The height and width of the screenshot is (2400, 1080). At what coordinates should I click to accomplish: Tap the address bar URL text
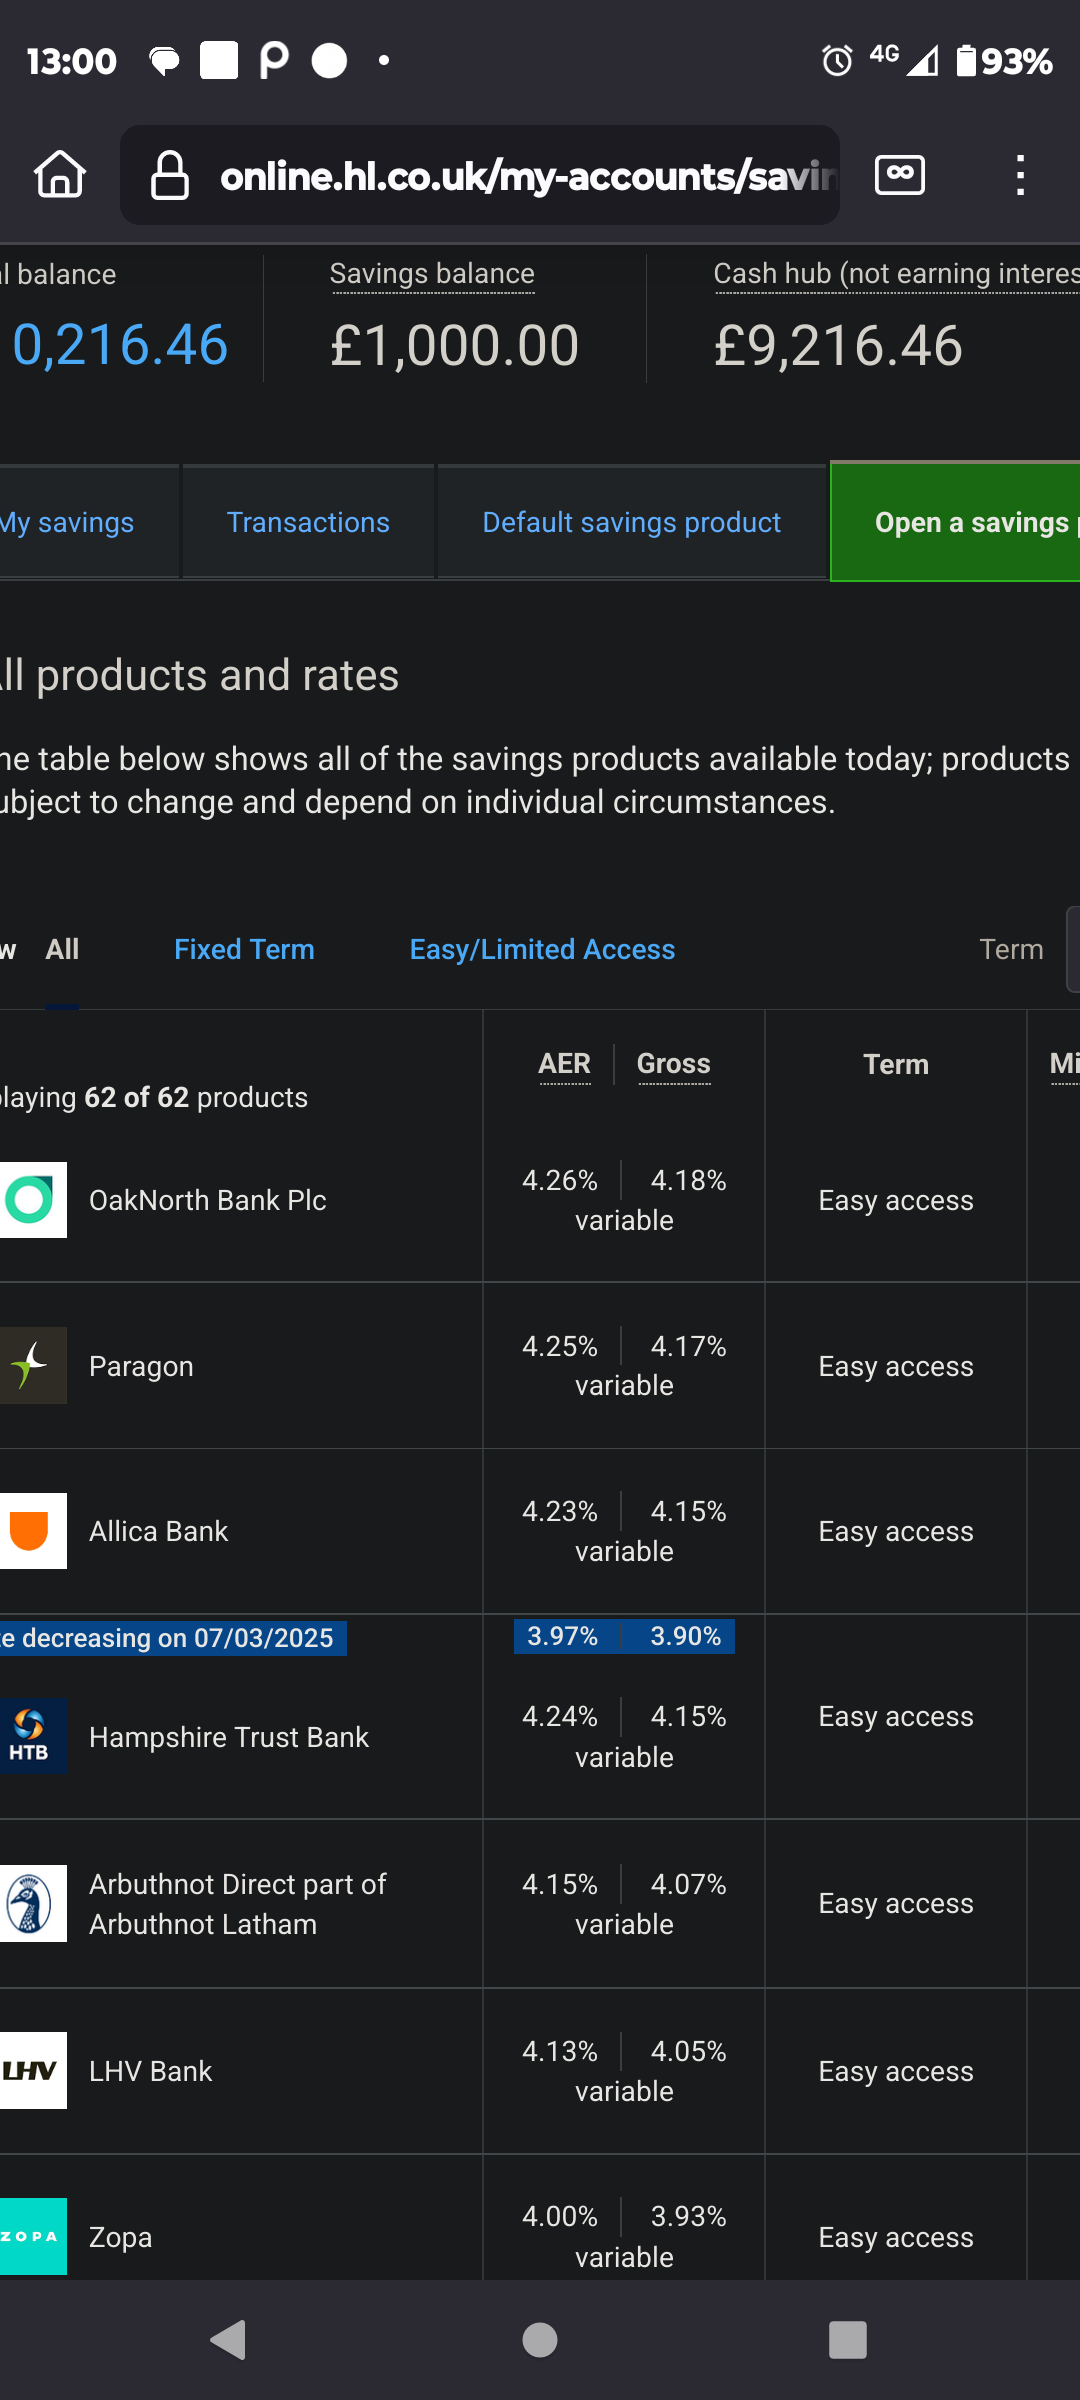coord(528,176)
